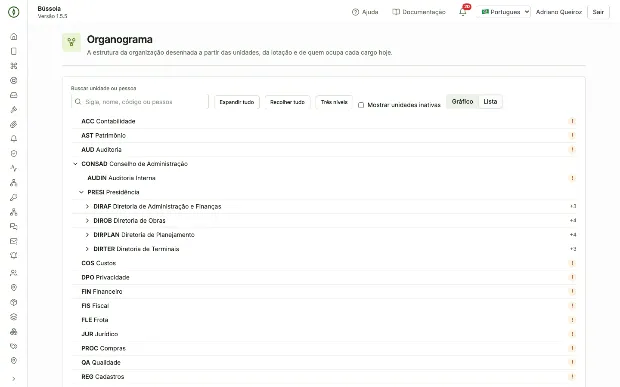620x387 pixels.
Task: Expand DIRTER Diretoria de Terminais
Action: coord(87,249)
